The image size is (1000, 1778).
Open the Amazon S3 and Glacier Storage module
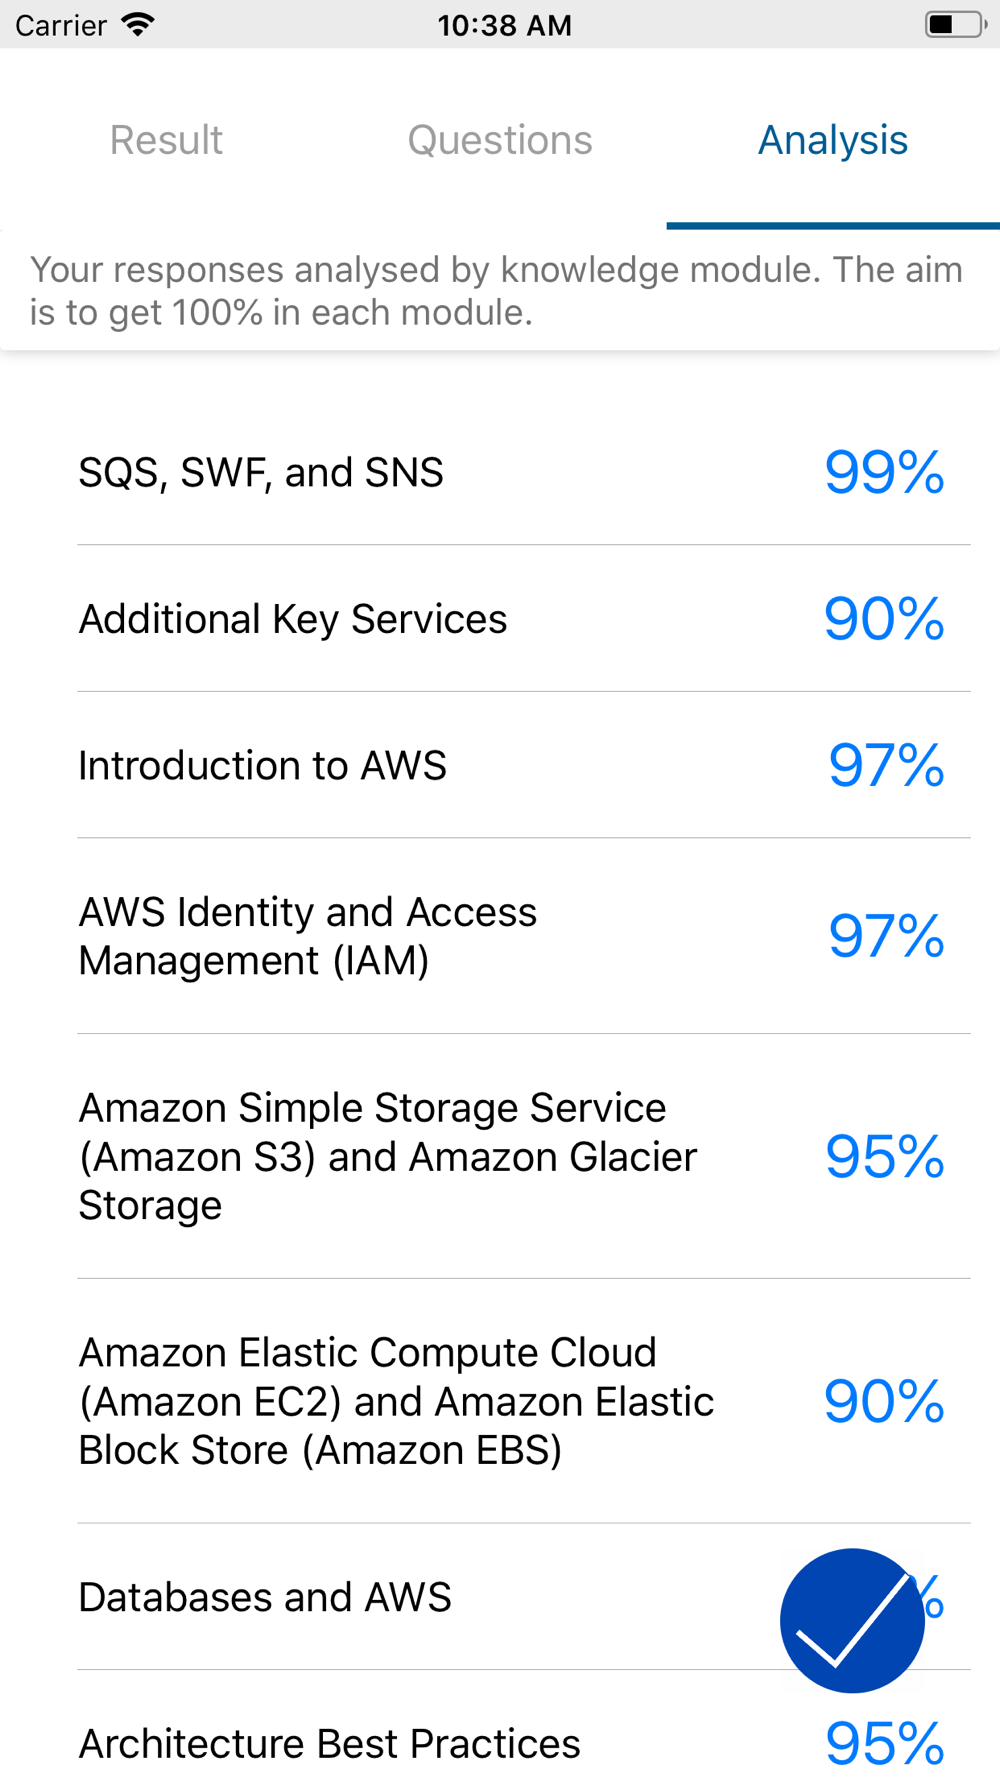pos(500,1156)
